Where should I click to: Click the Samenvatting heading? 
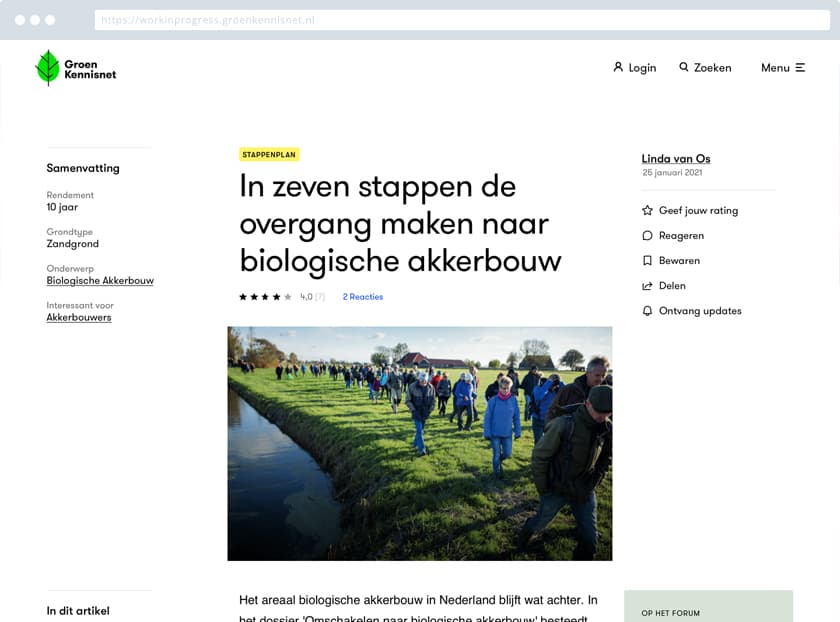[x=82, y=168]
